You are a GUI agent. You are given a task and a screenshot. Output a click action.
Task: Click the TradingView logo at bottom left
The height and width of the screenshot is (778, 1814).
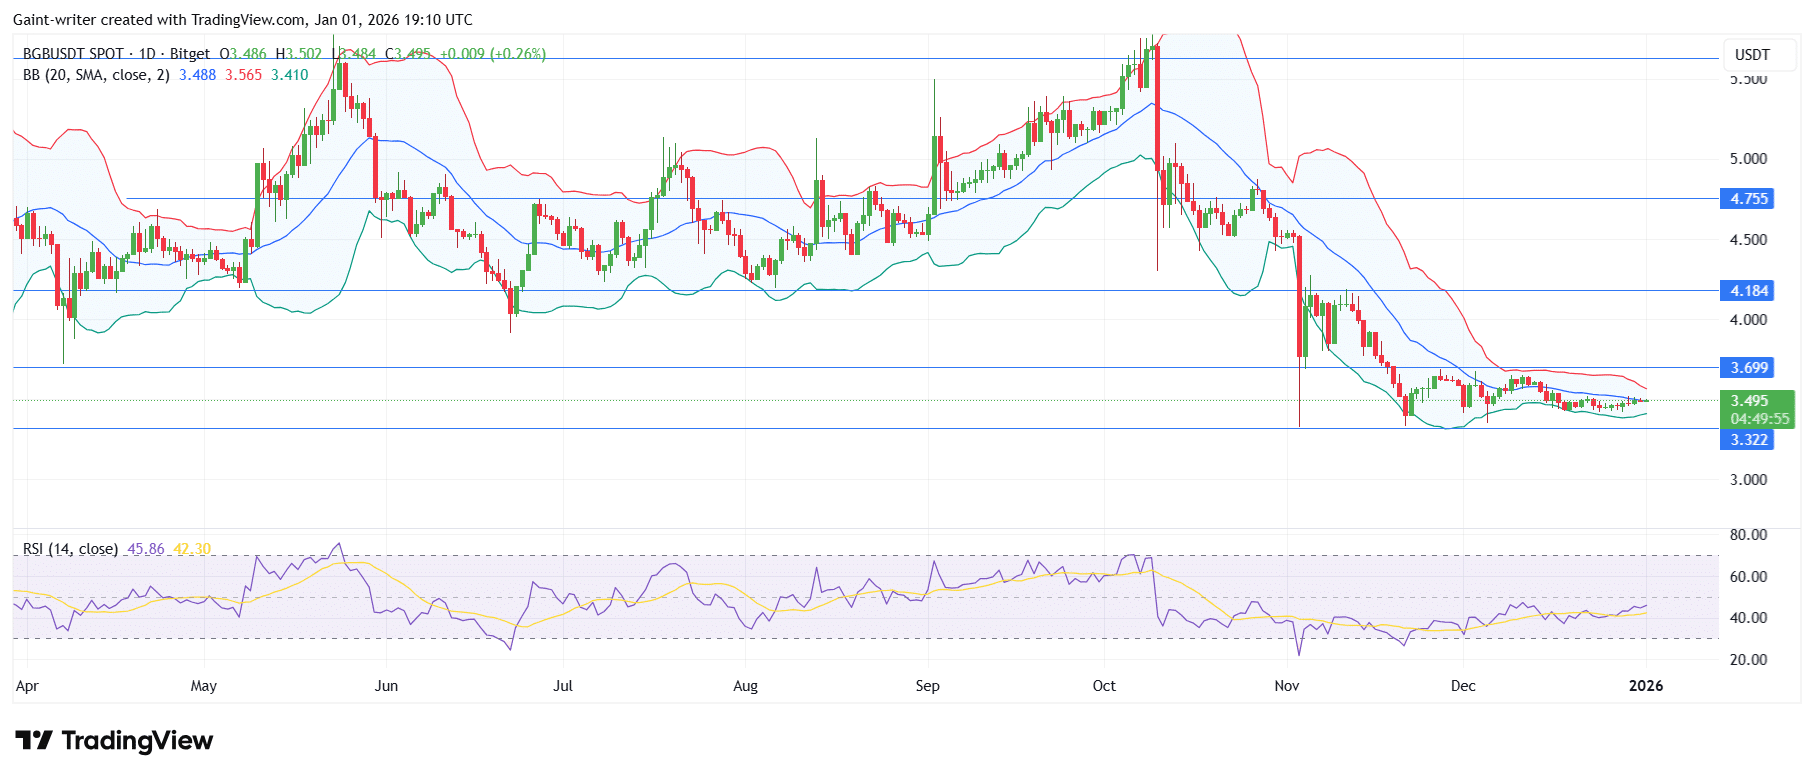point(114,741)
